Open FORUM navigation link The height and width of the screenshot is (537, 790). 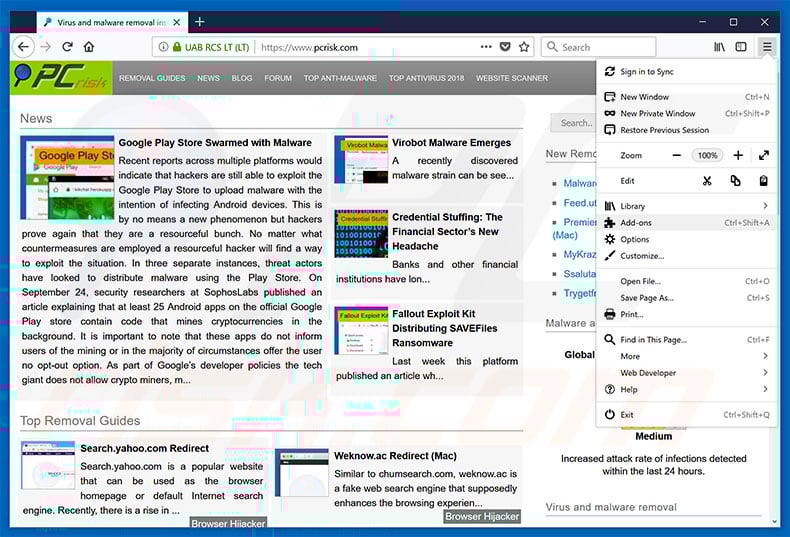278,78
